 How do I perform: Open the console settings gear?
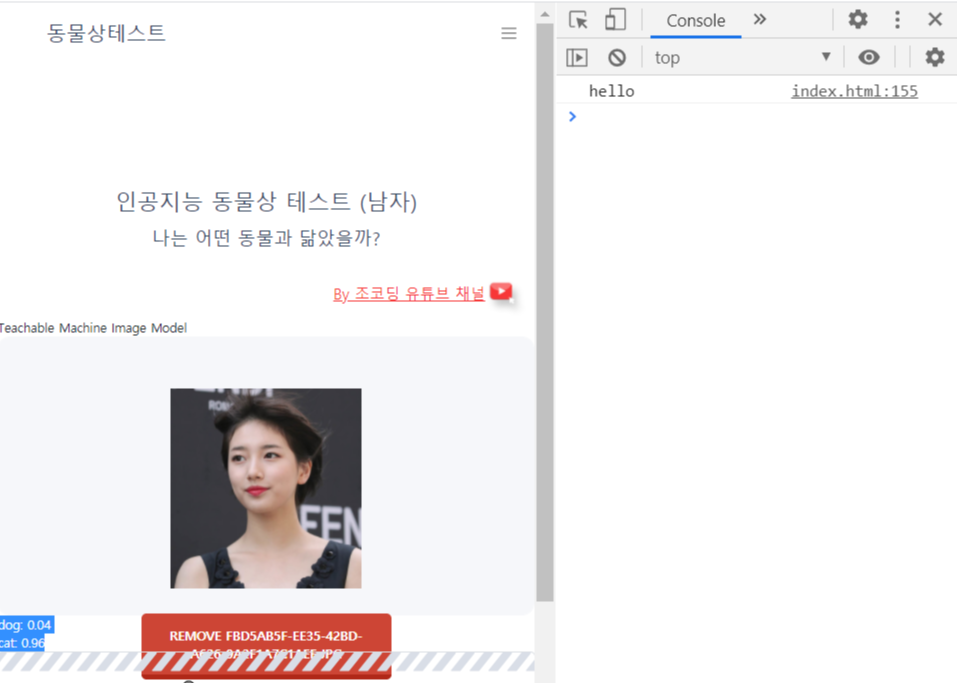934,57
